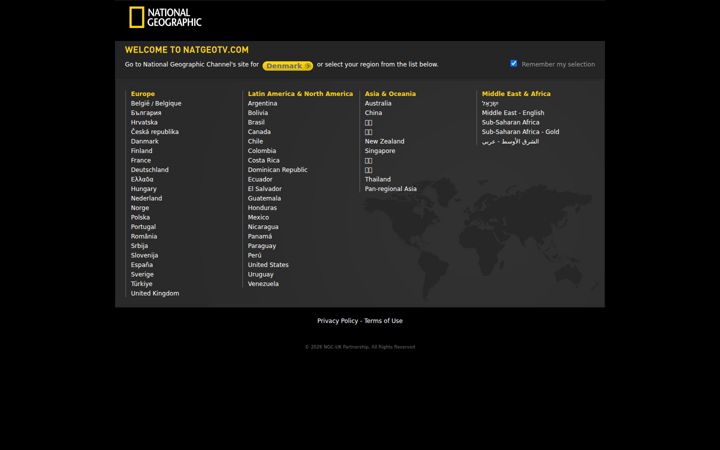720x450 pixels.
Task: Select España region
Action: [x=142, y=264]
